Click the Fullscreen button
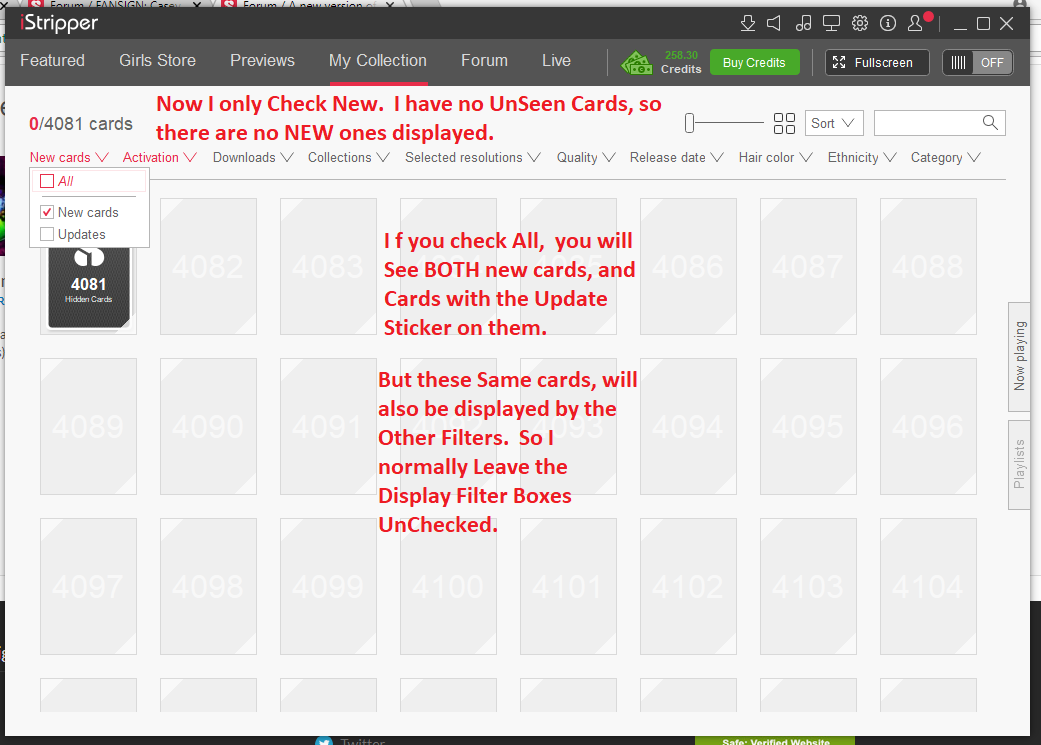The image size is (1041, 745). tap(877, 63)
